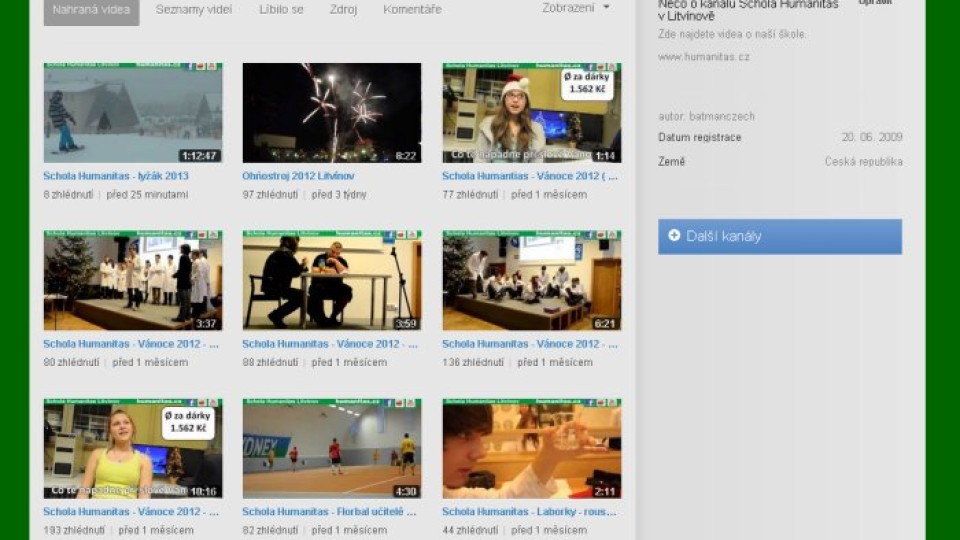Viewport: 960px width, 540px height.
Task: Open the Zobrazení dropdown arrow
Action: coord(606,8)
